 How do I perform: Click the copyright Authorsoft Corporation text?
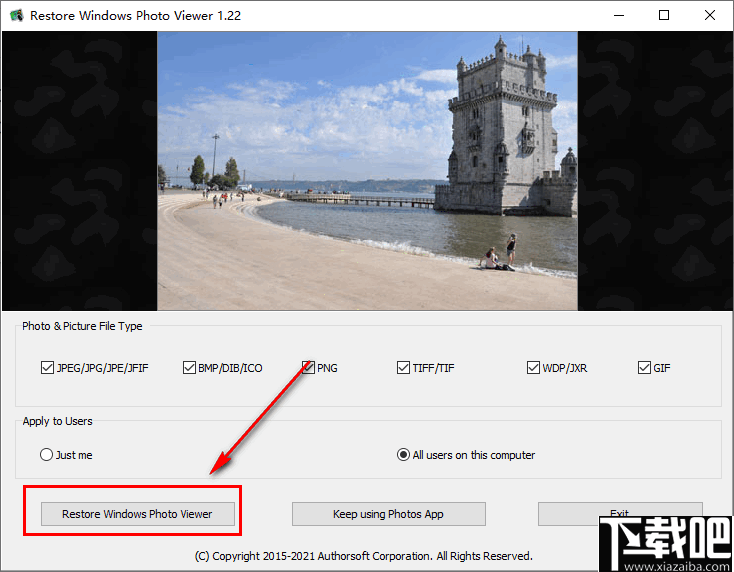[x=364, y=556]
